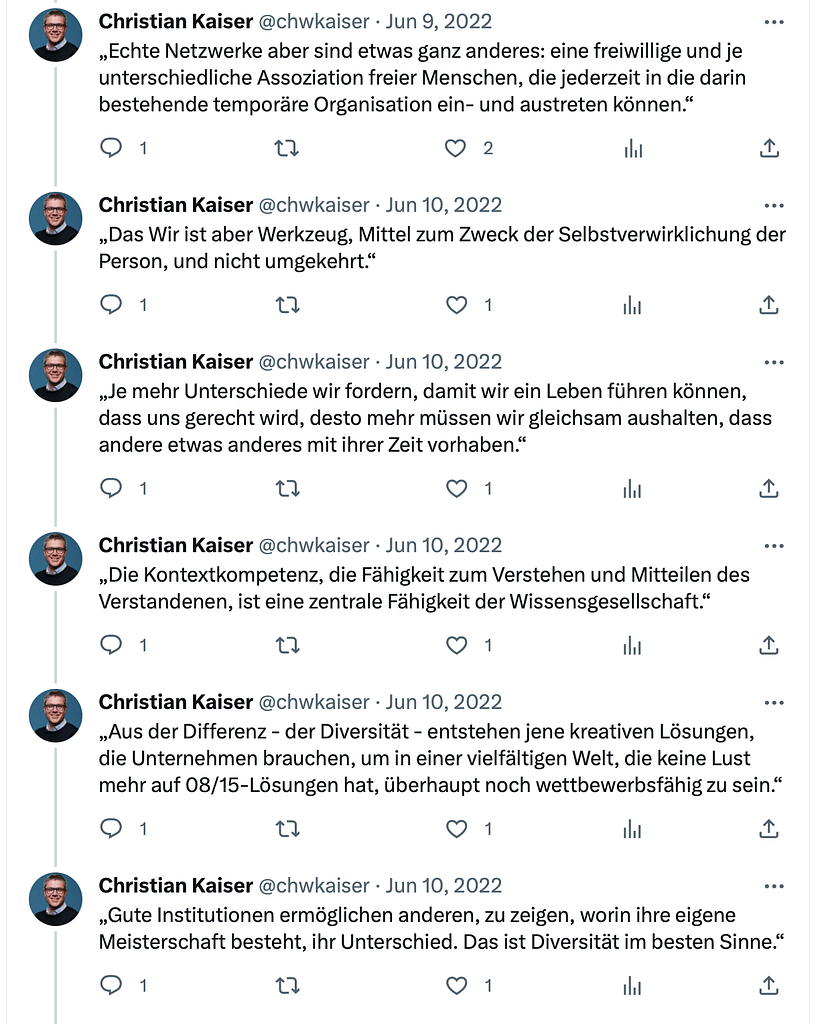Screen dimensions: 820x1024
Task: Click @chwkaiser handle on 'Kontextkompetenz' tweet
Action: click(314, 545)
